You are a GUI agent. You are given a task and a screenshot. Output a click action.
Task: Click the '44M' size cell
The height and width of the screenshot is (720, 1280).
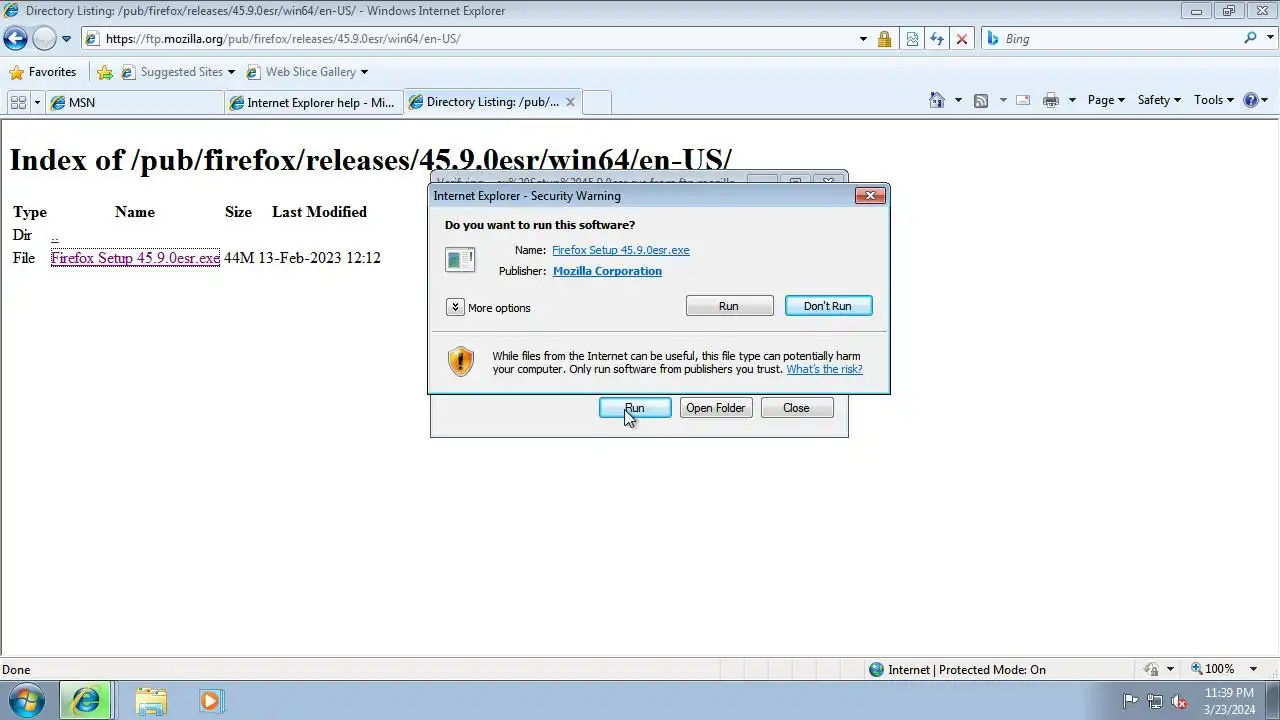(x=239, y=258)
